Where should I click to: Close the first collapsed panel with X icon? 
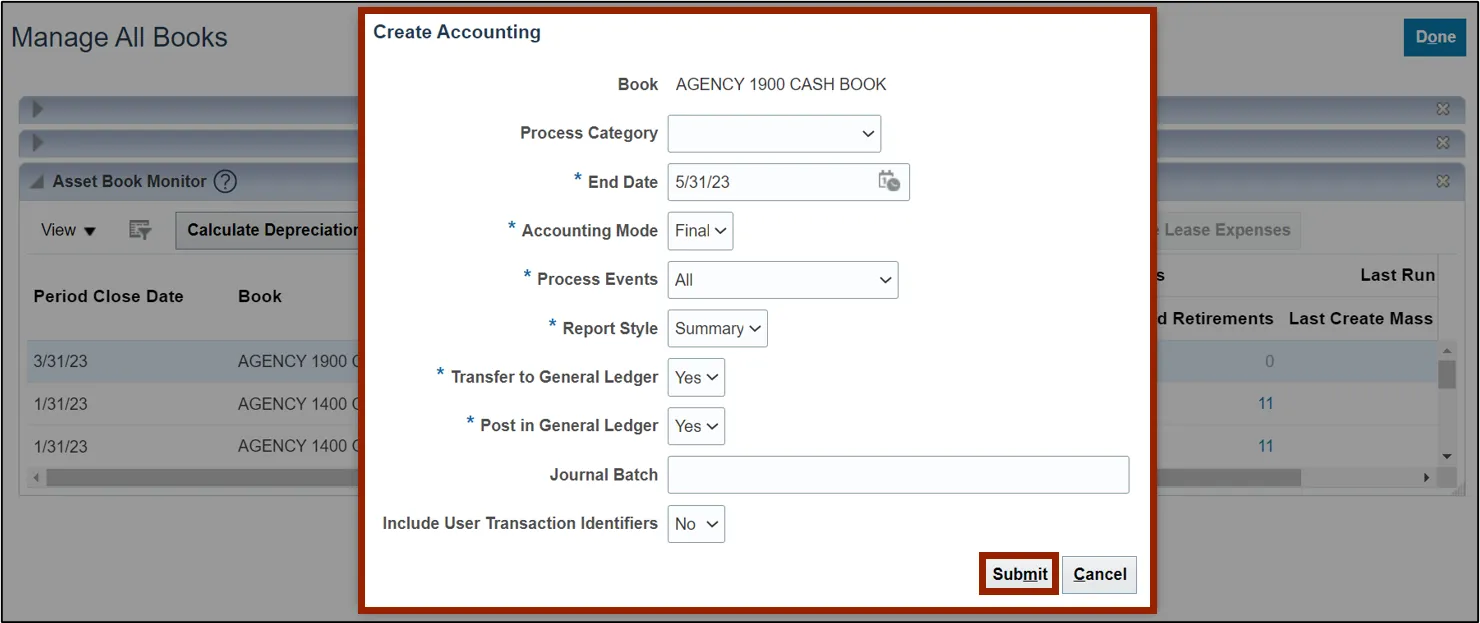pyautogui.click(x=1443, y=109)
